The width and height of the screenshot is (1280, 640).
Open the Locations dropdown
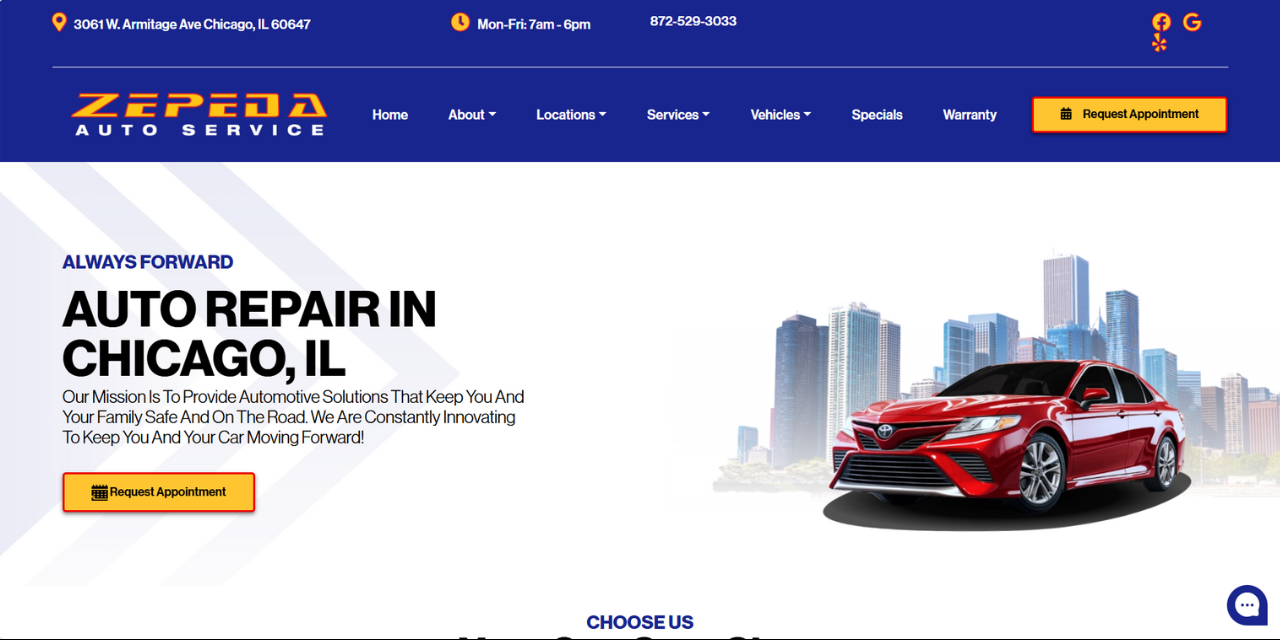(x=570, y=114)
